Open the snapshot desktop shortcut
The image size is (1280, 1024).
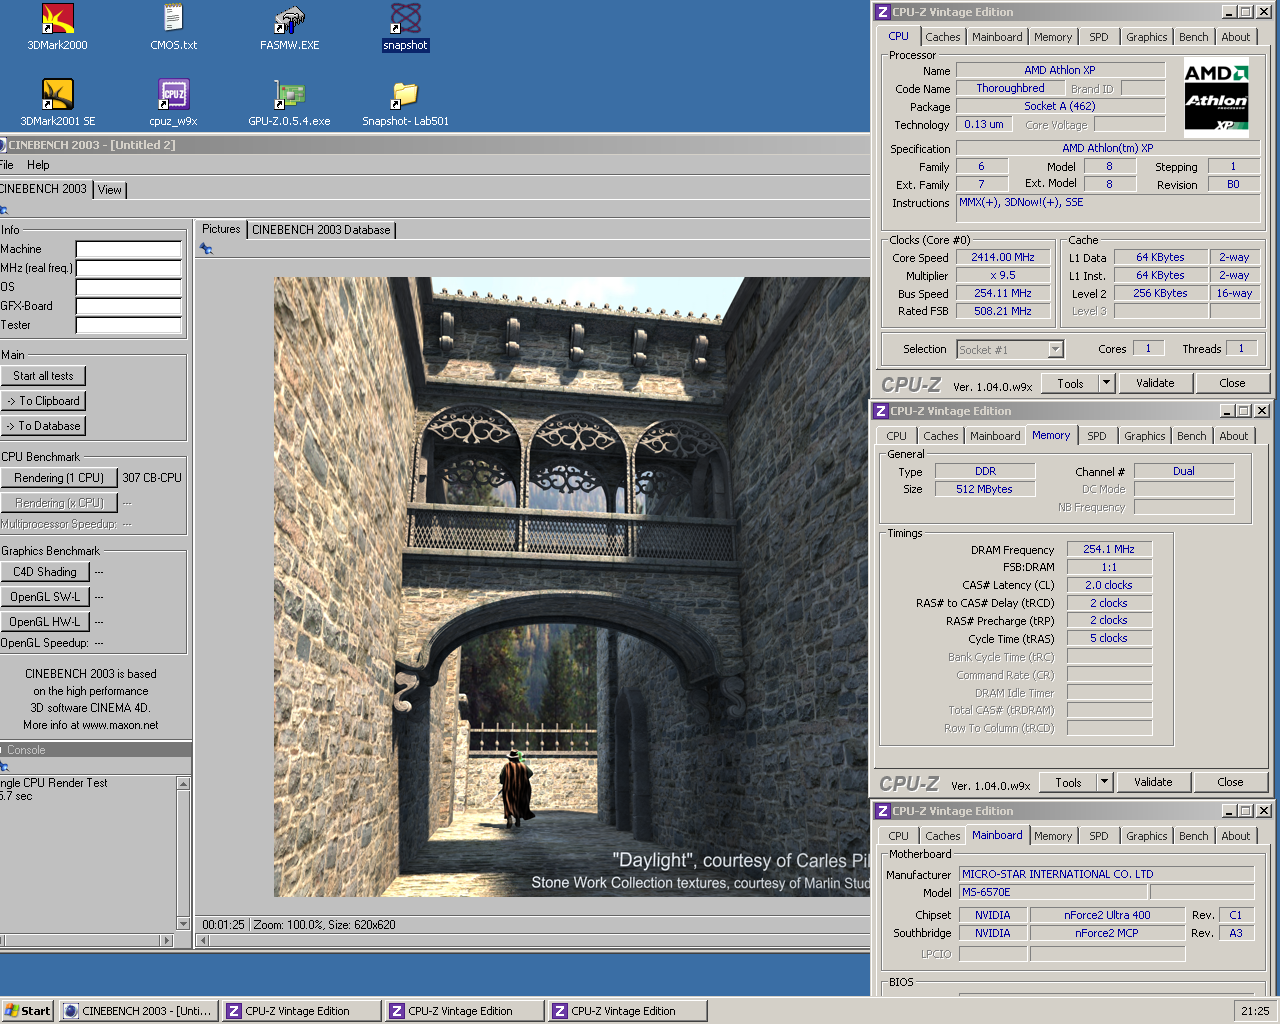[405, 27]
